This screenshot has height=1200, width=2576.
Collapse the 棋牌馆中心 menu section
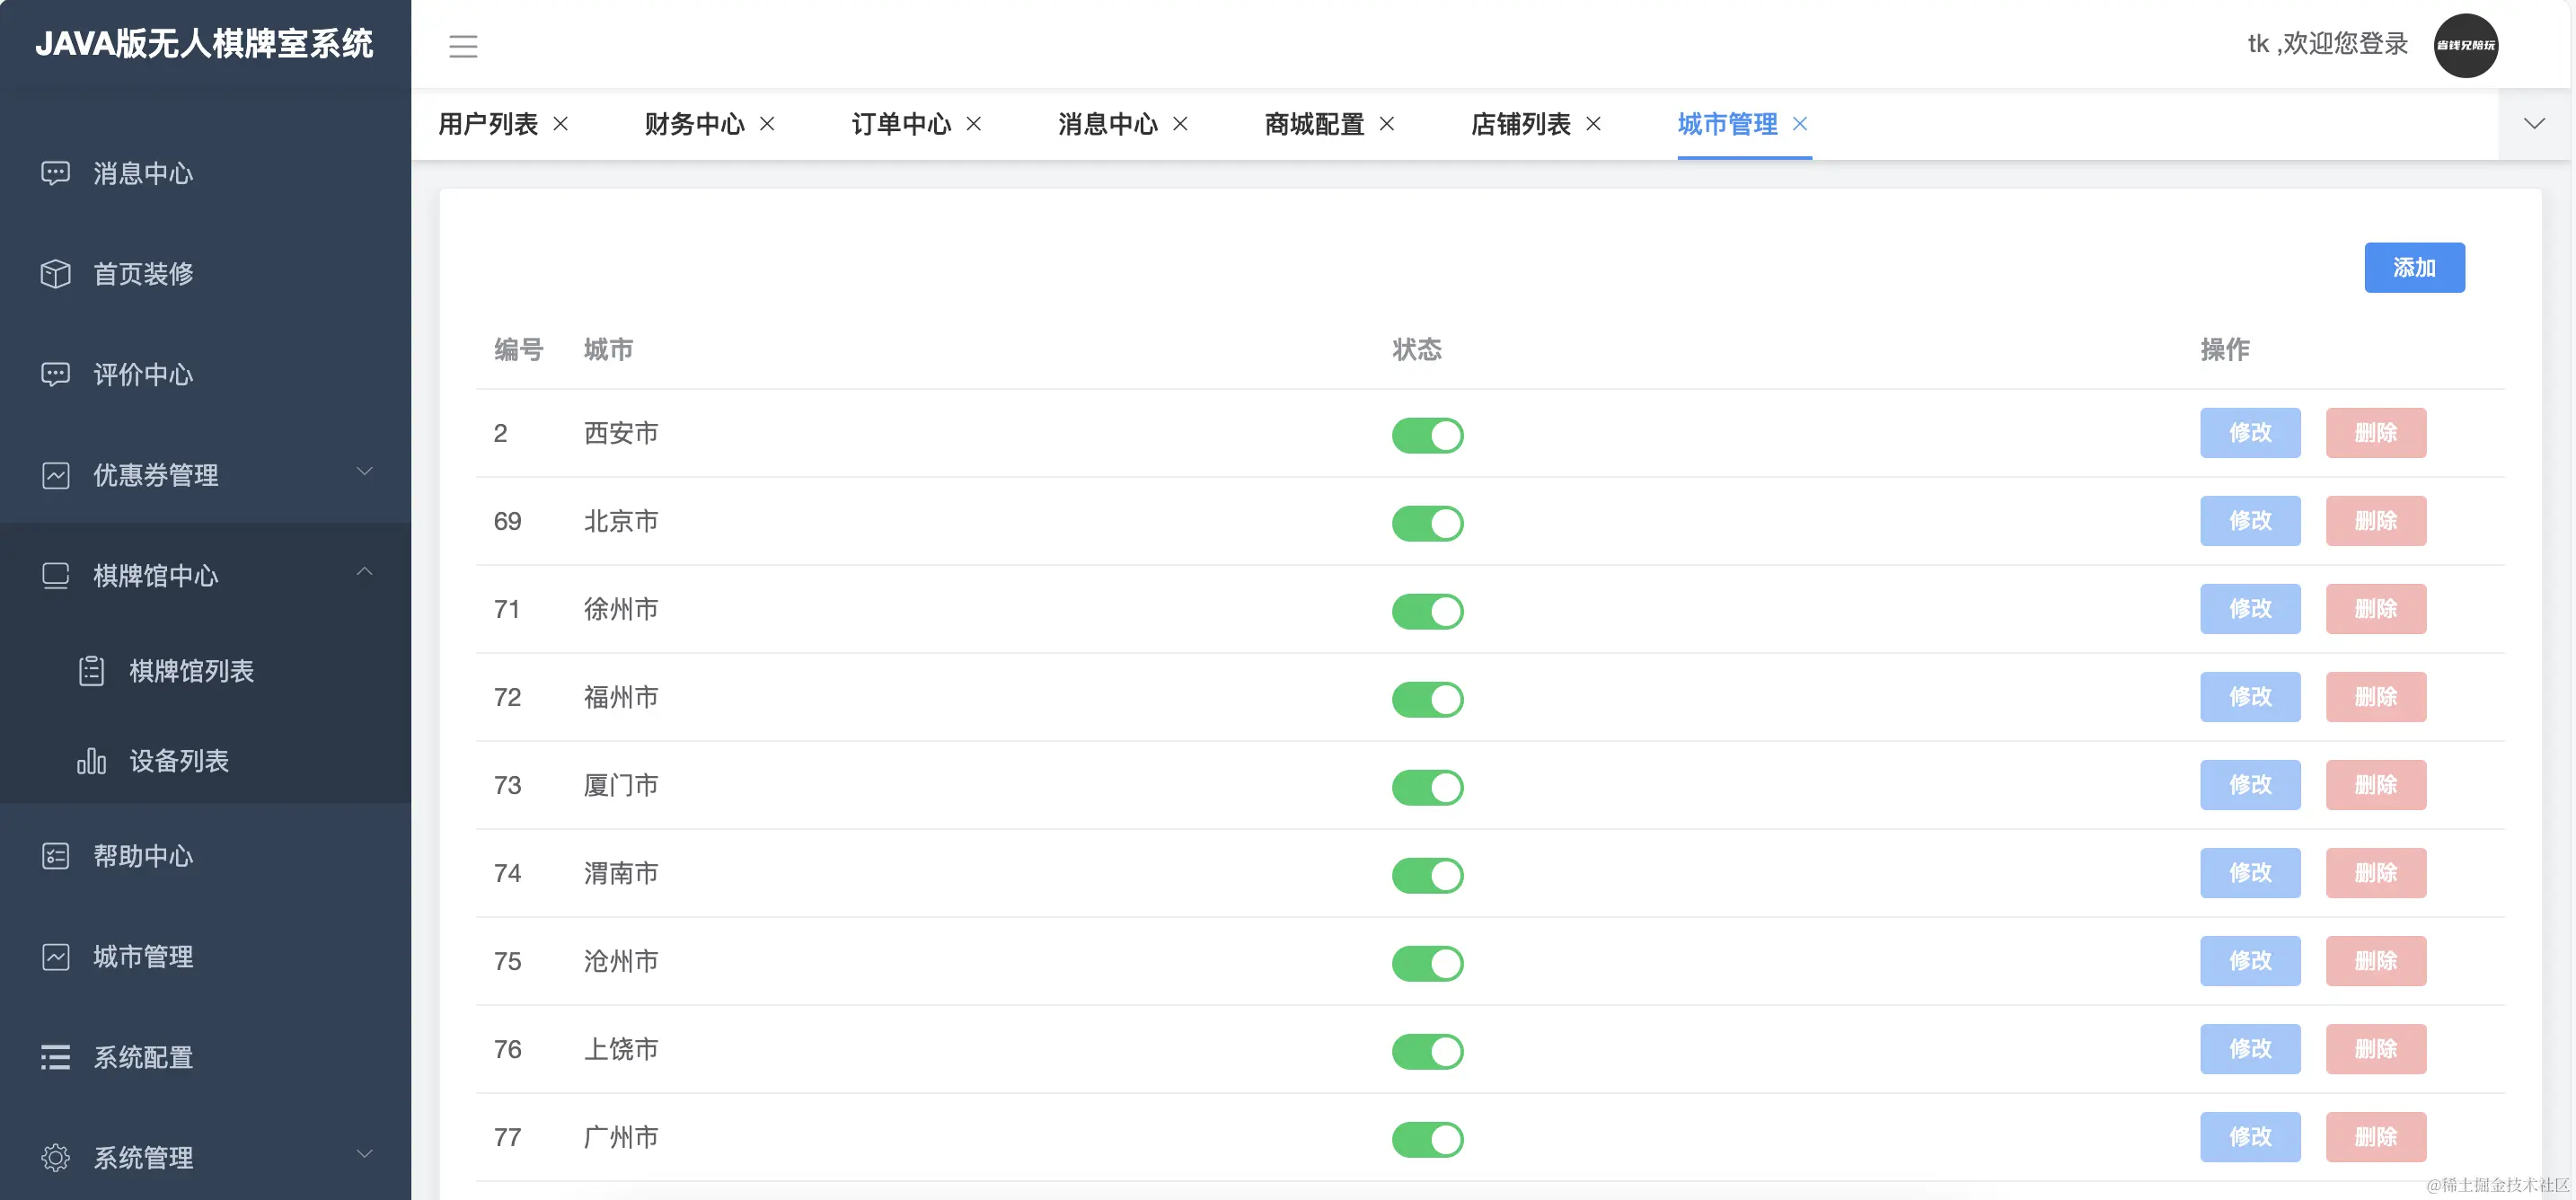pyautogui.click(x=365, y=571)
